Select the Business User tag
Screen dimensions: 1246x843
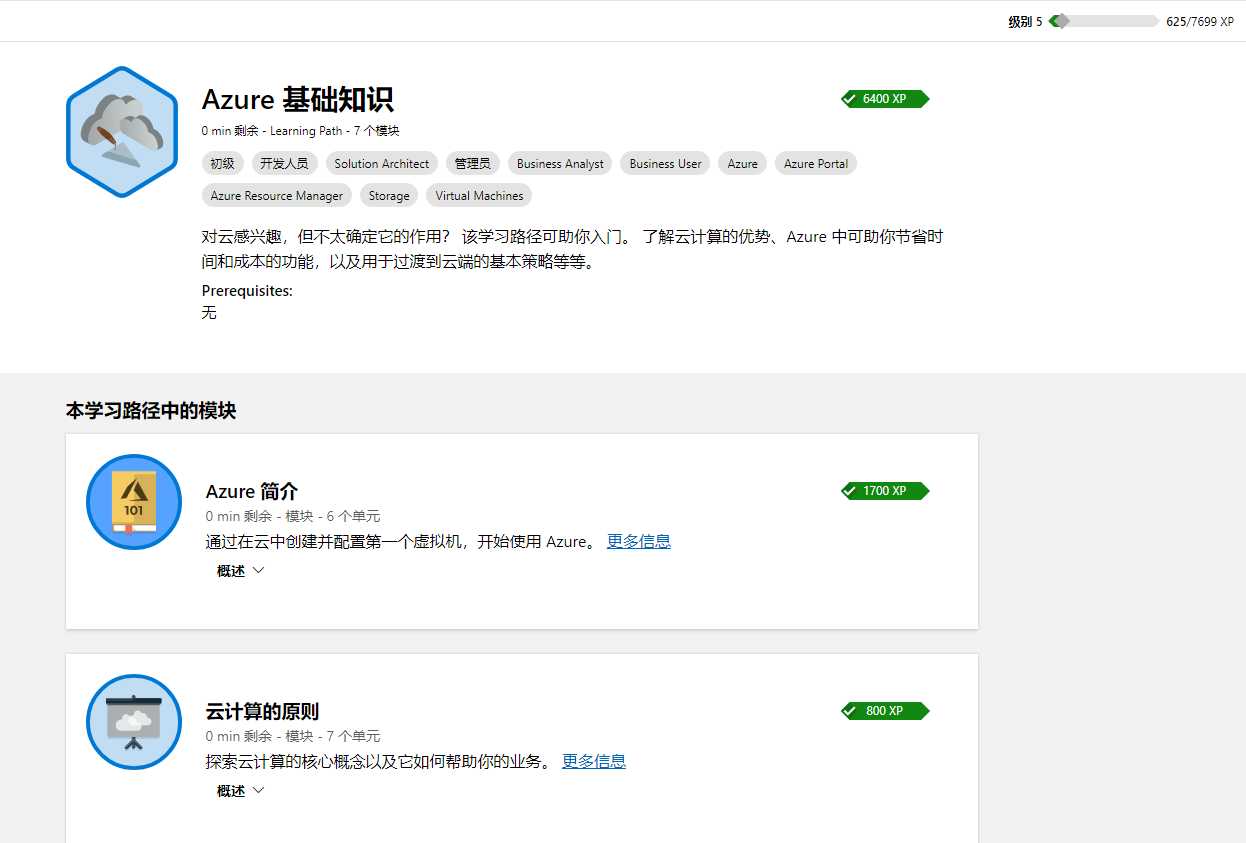coord(665,163)
